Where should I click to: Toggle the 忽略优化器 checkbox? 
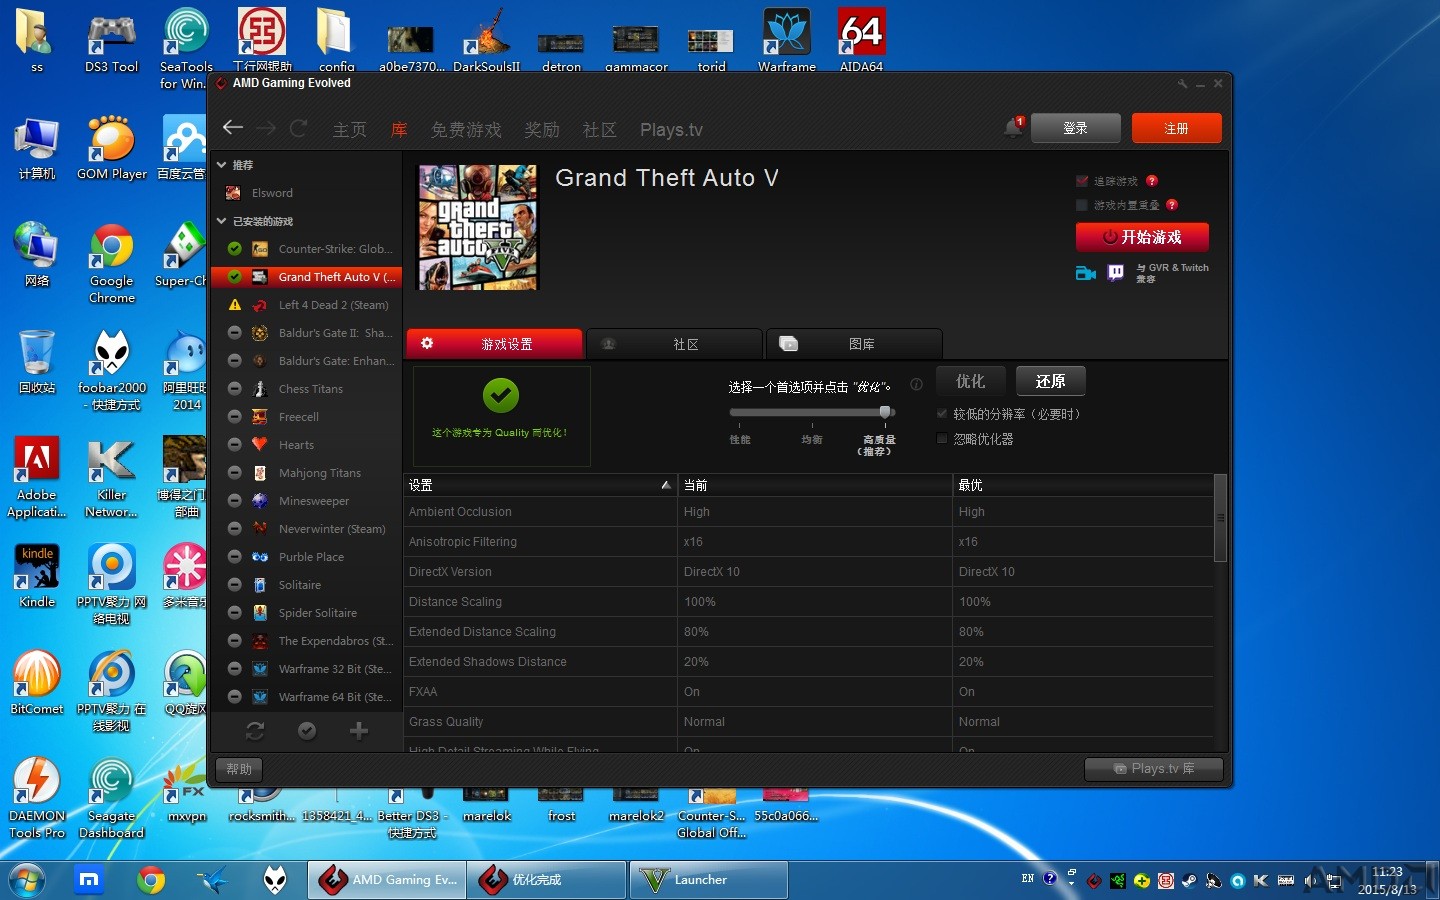(942, 438)
